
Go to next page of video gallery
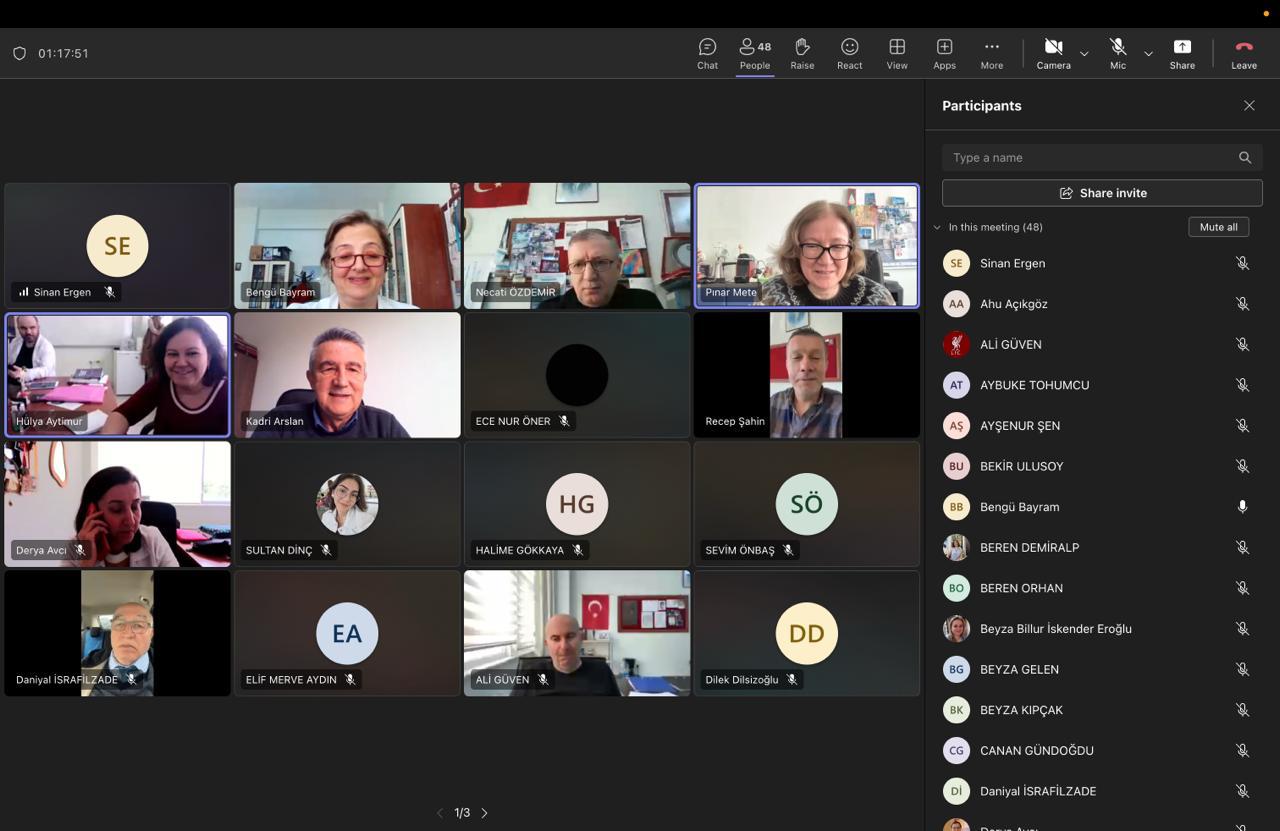485,813
